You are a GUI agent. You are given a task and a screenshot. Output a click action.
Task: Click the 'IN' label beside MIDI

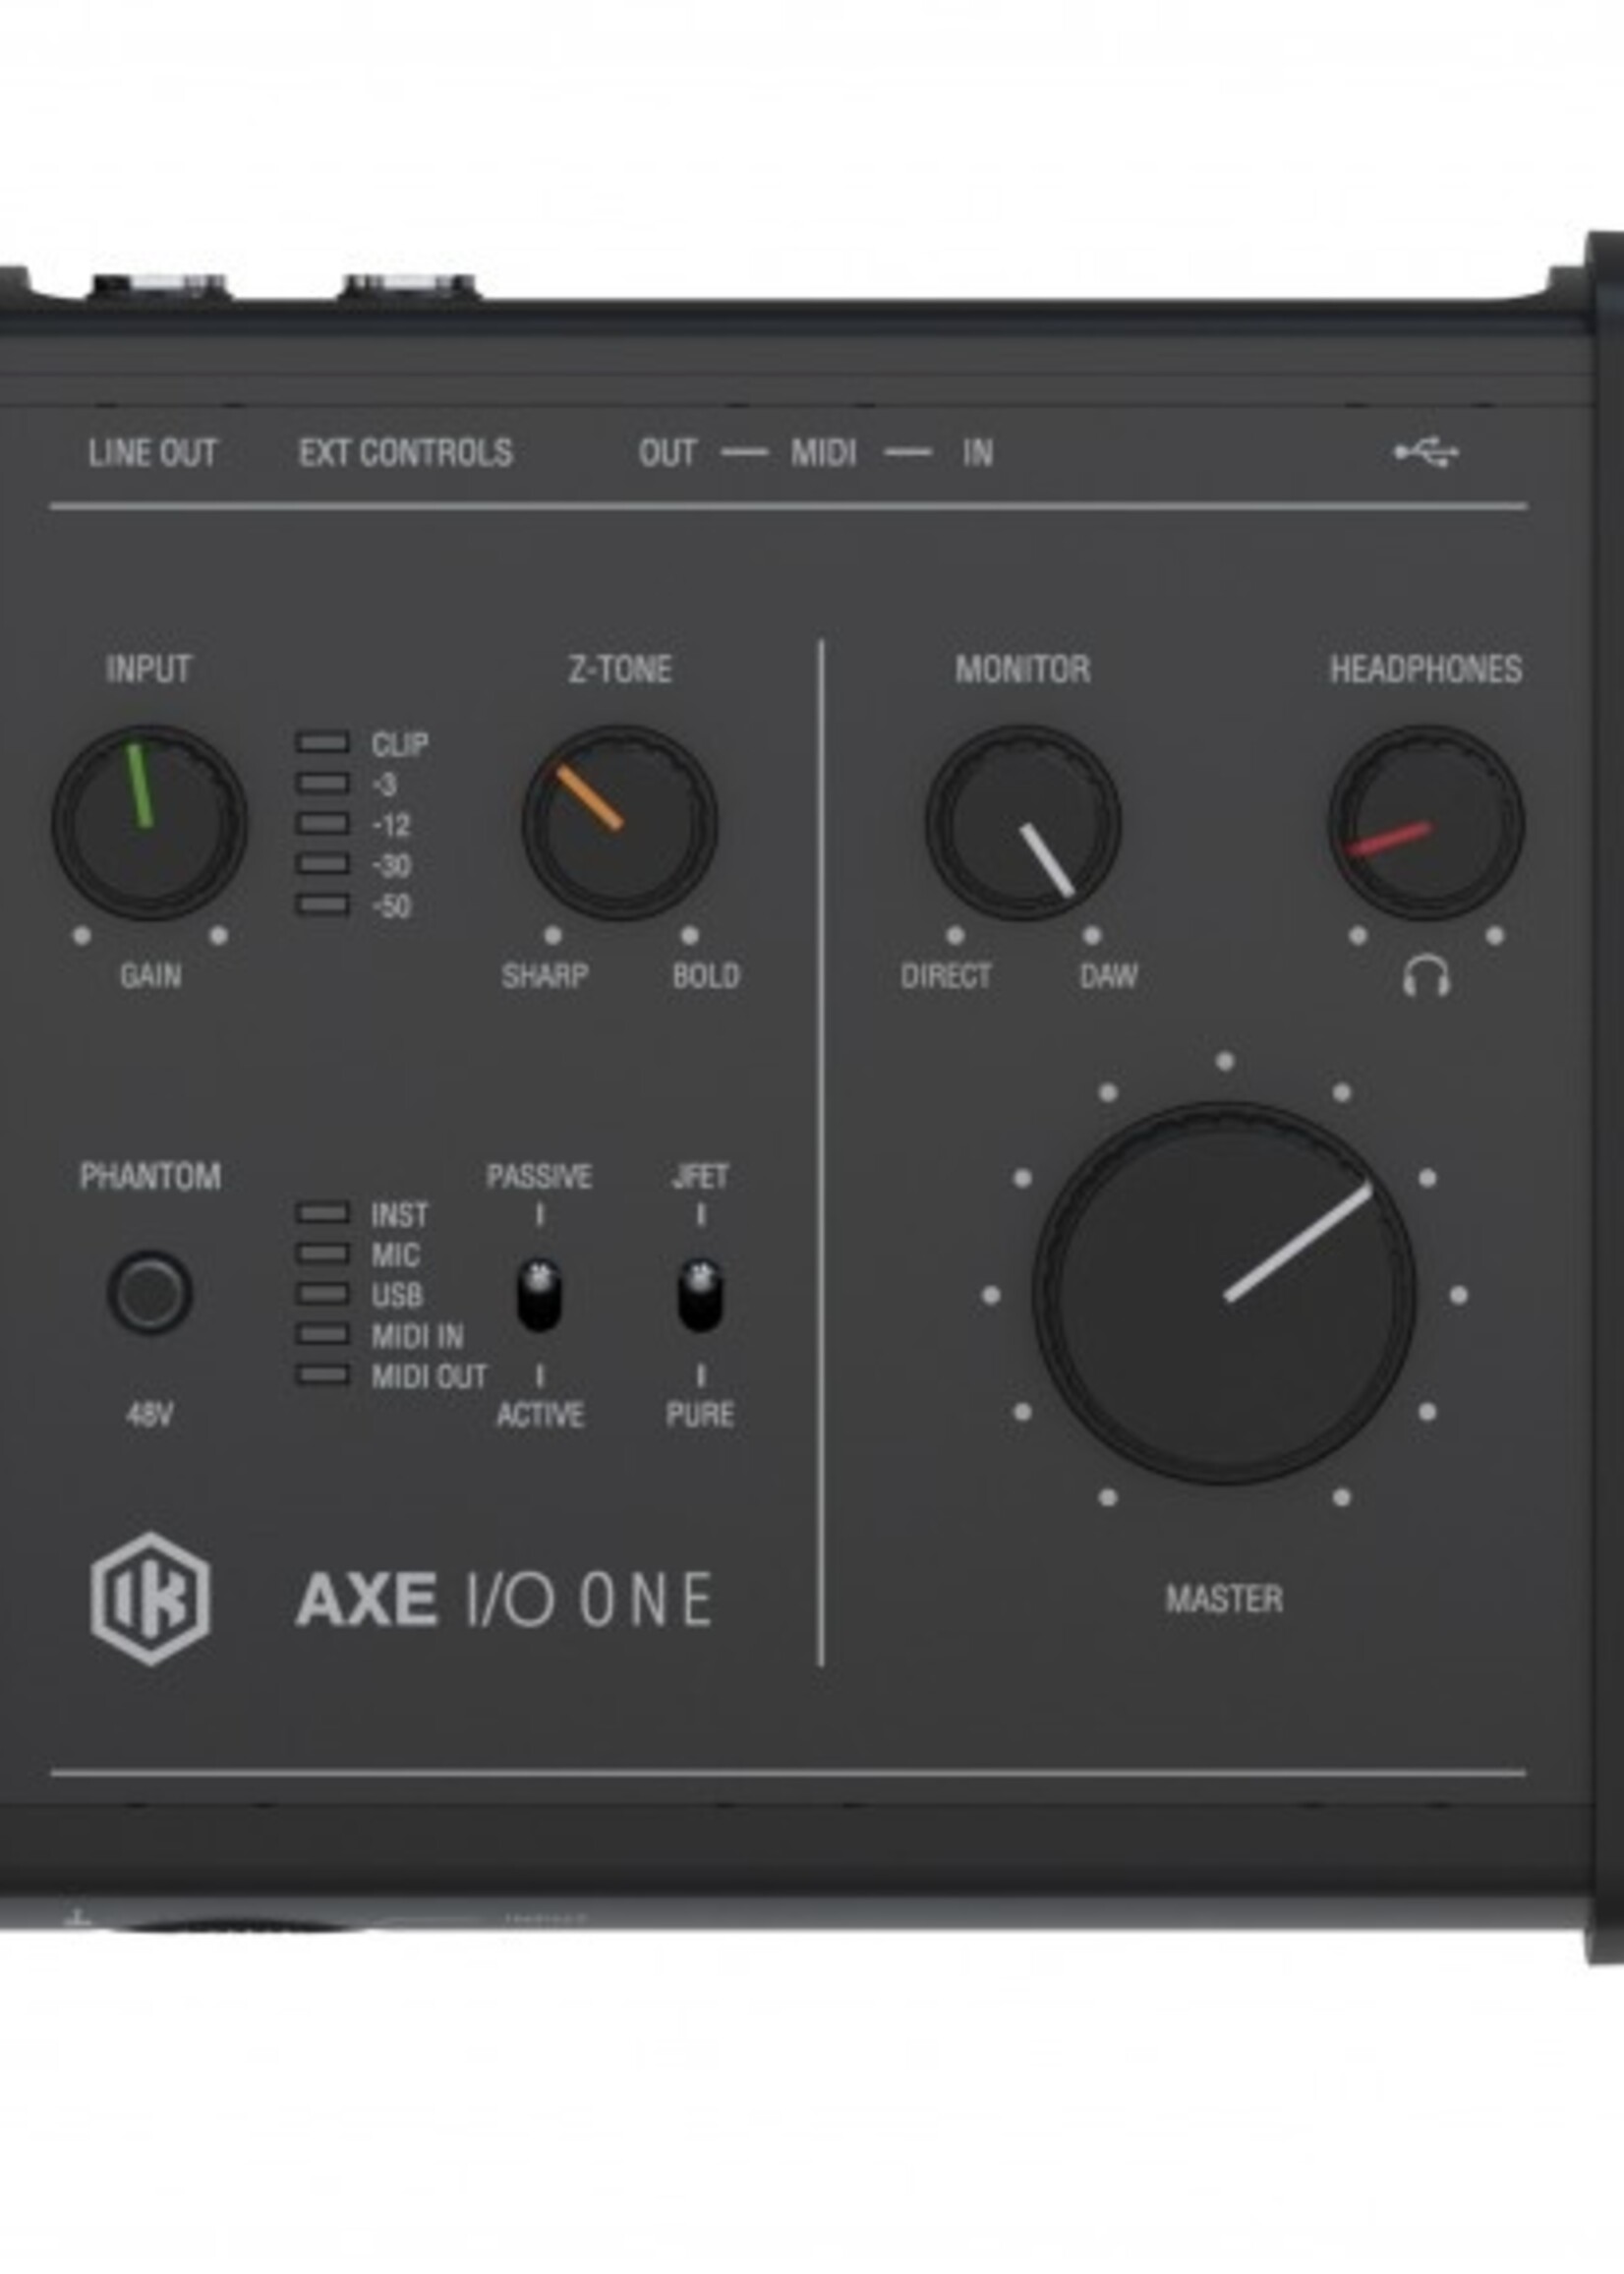(x=977, y=453)
